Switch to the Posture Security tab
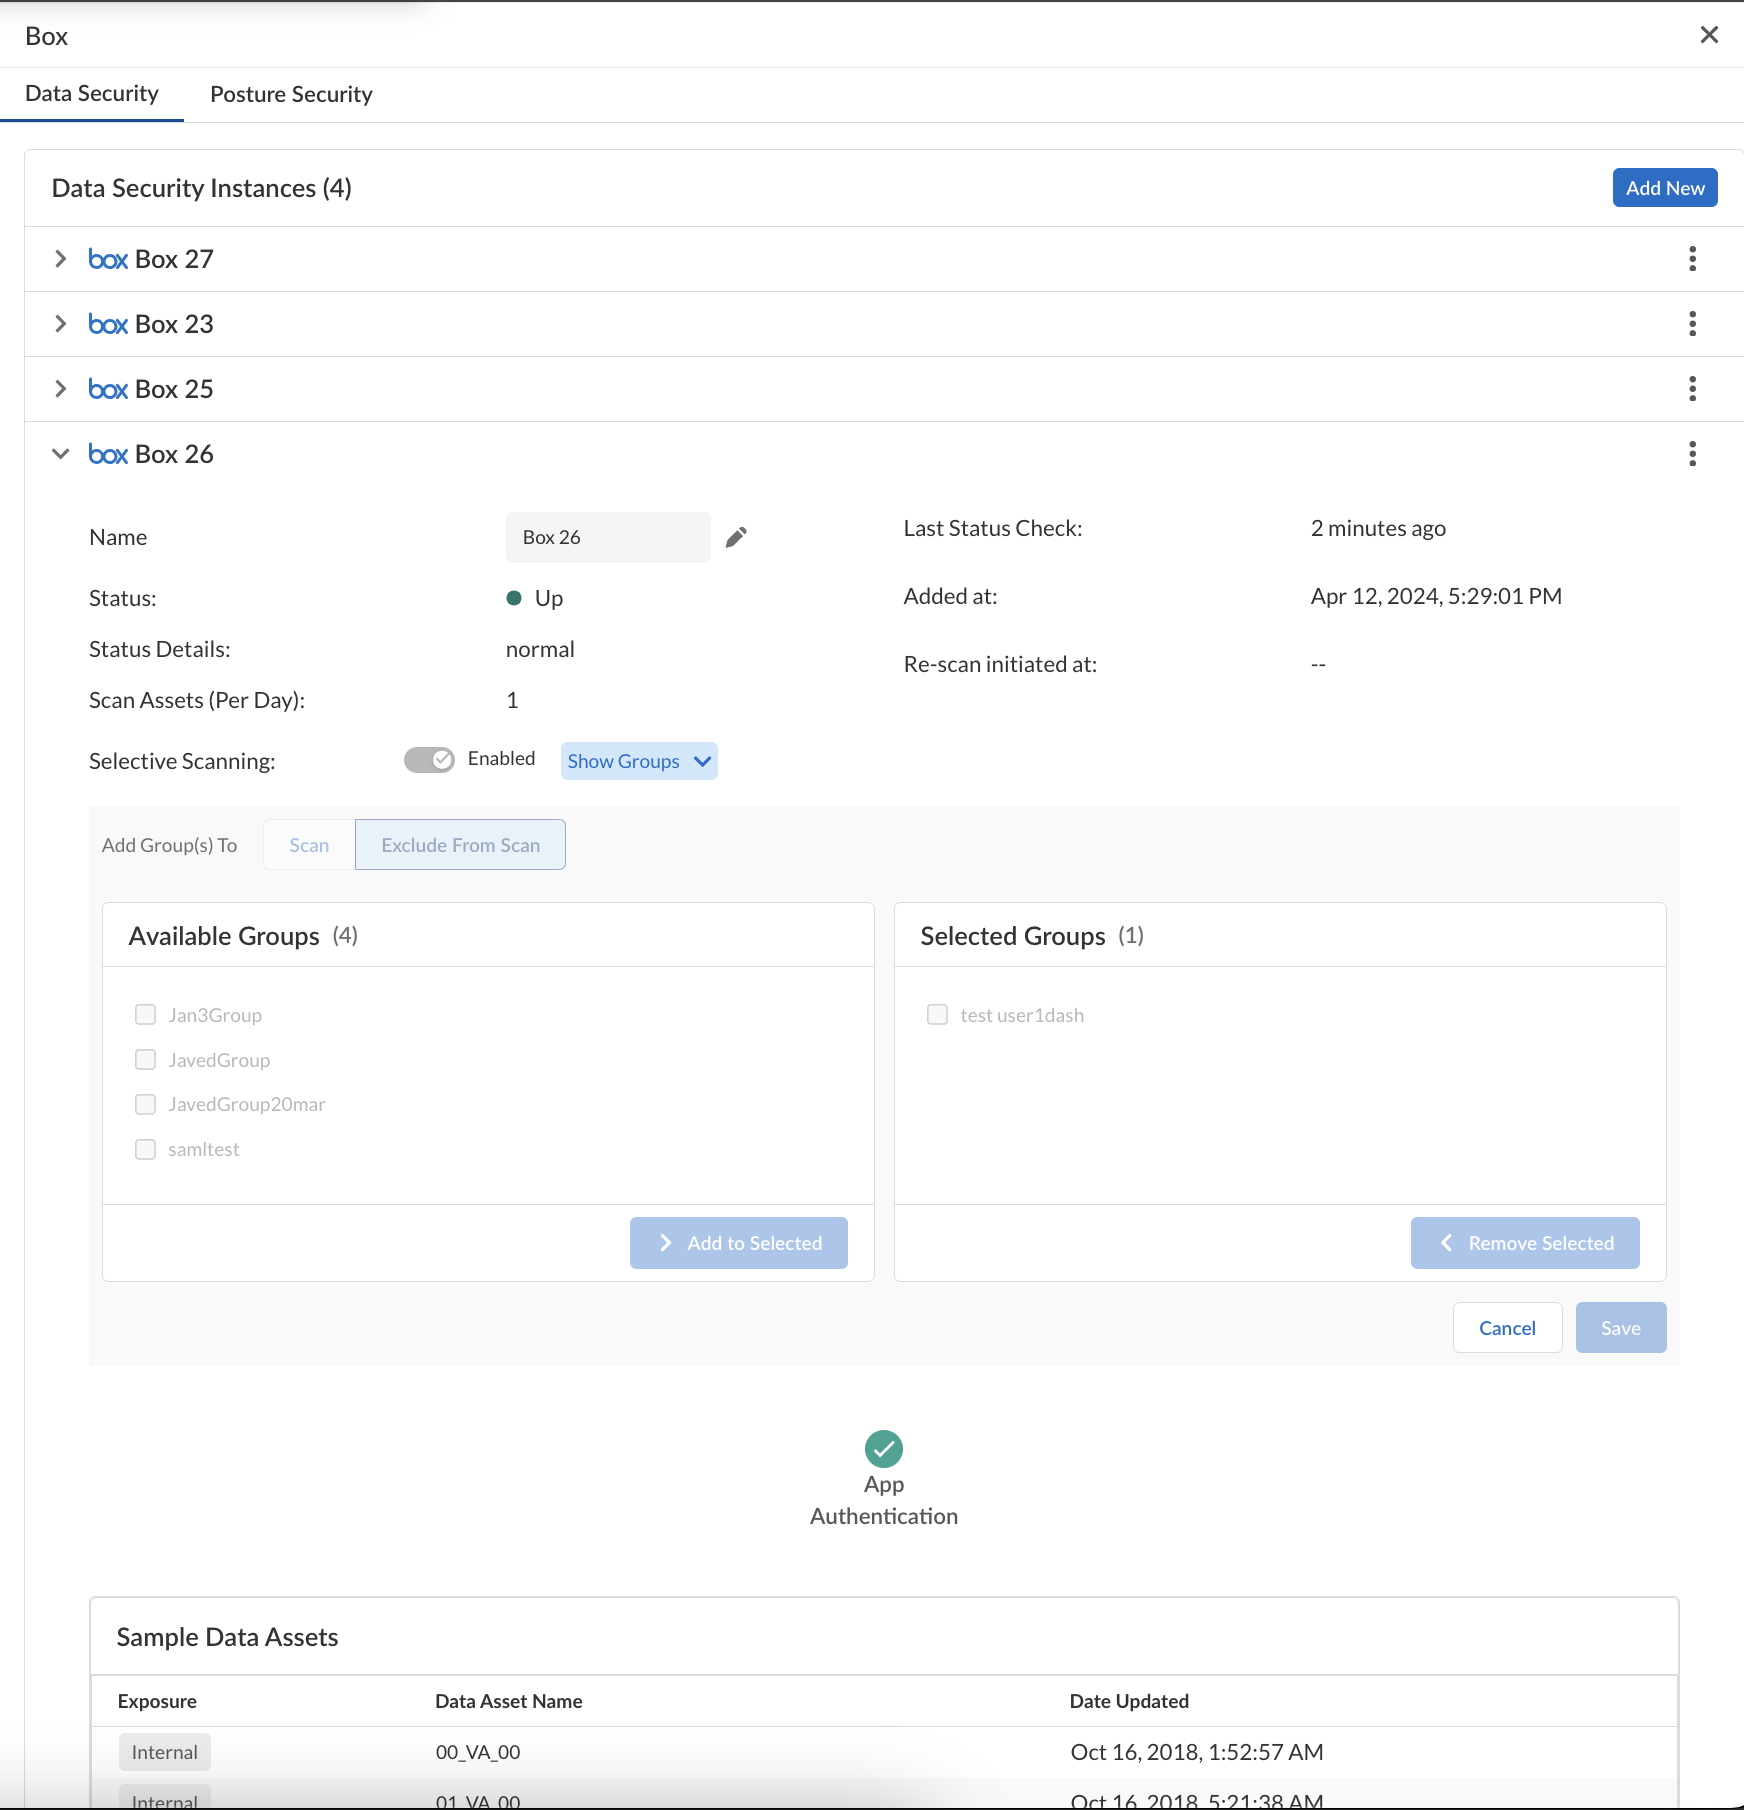 291,94
